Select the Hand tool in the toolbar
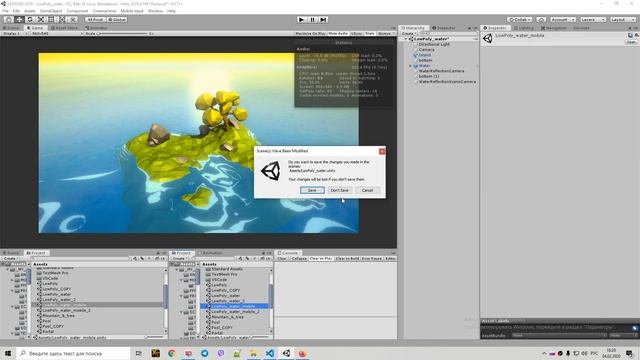Image resolution: width=640 pixels, height=360 pixels. tap(8, 19)
